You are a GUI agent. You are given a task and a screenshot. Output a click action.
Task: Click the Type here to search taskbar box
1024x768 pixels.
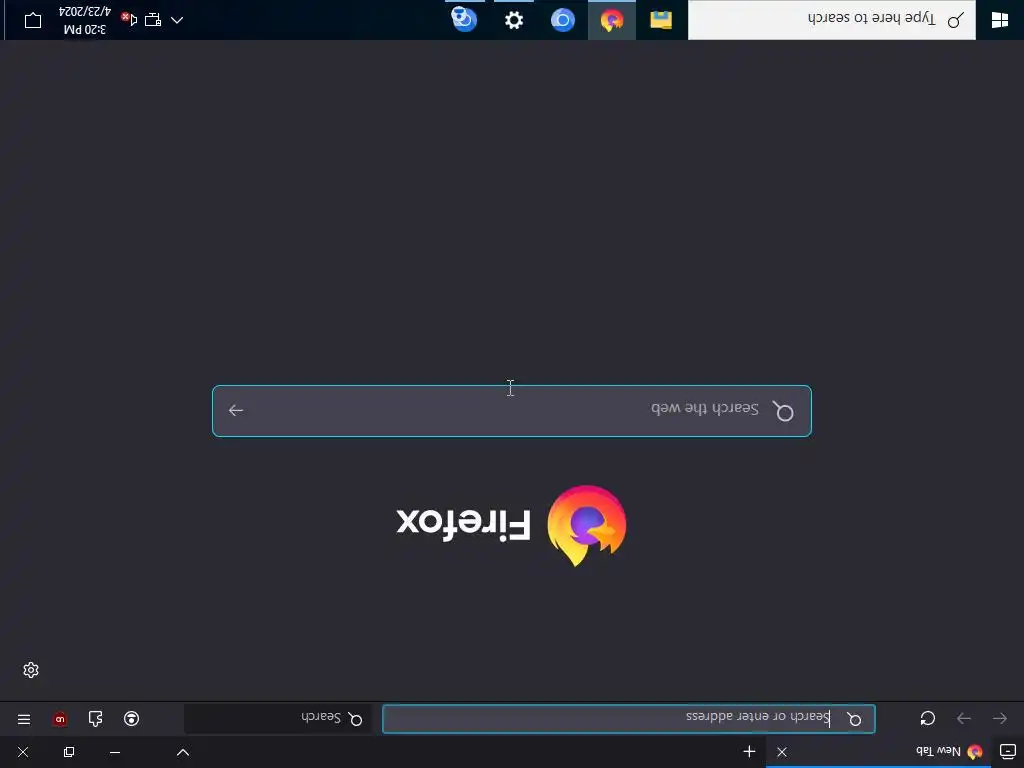point(832,20)
